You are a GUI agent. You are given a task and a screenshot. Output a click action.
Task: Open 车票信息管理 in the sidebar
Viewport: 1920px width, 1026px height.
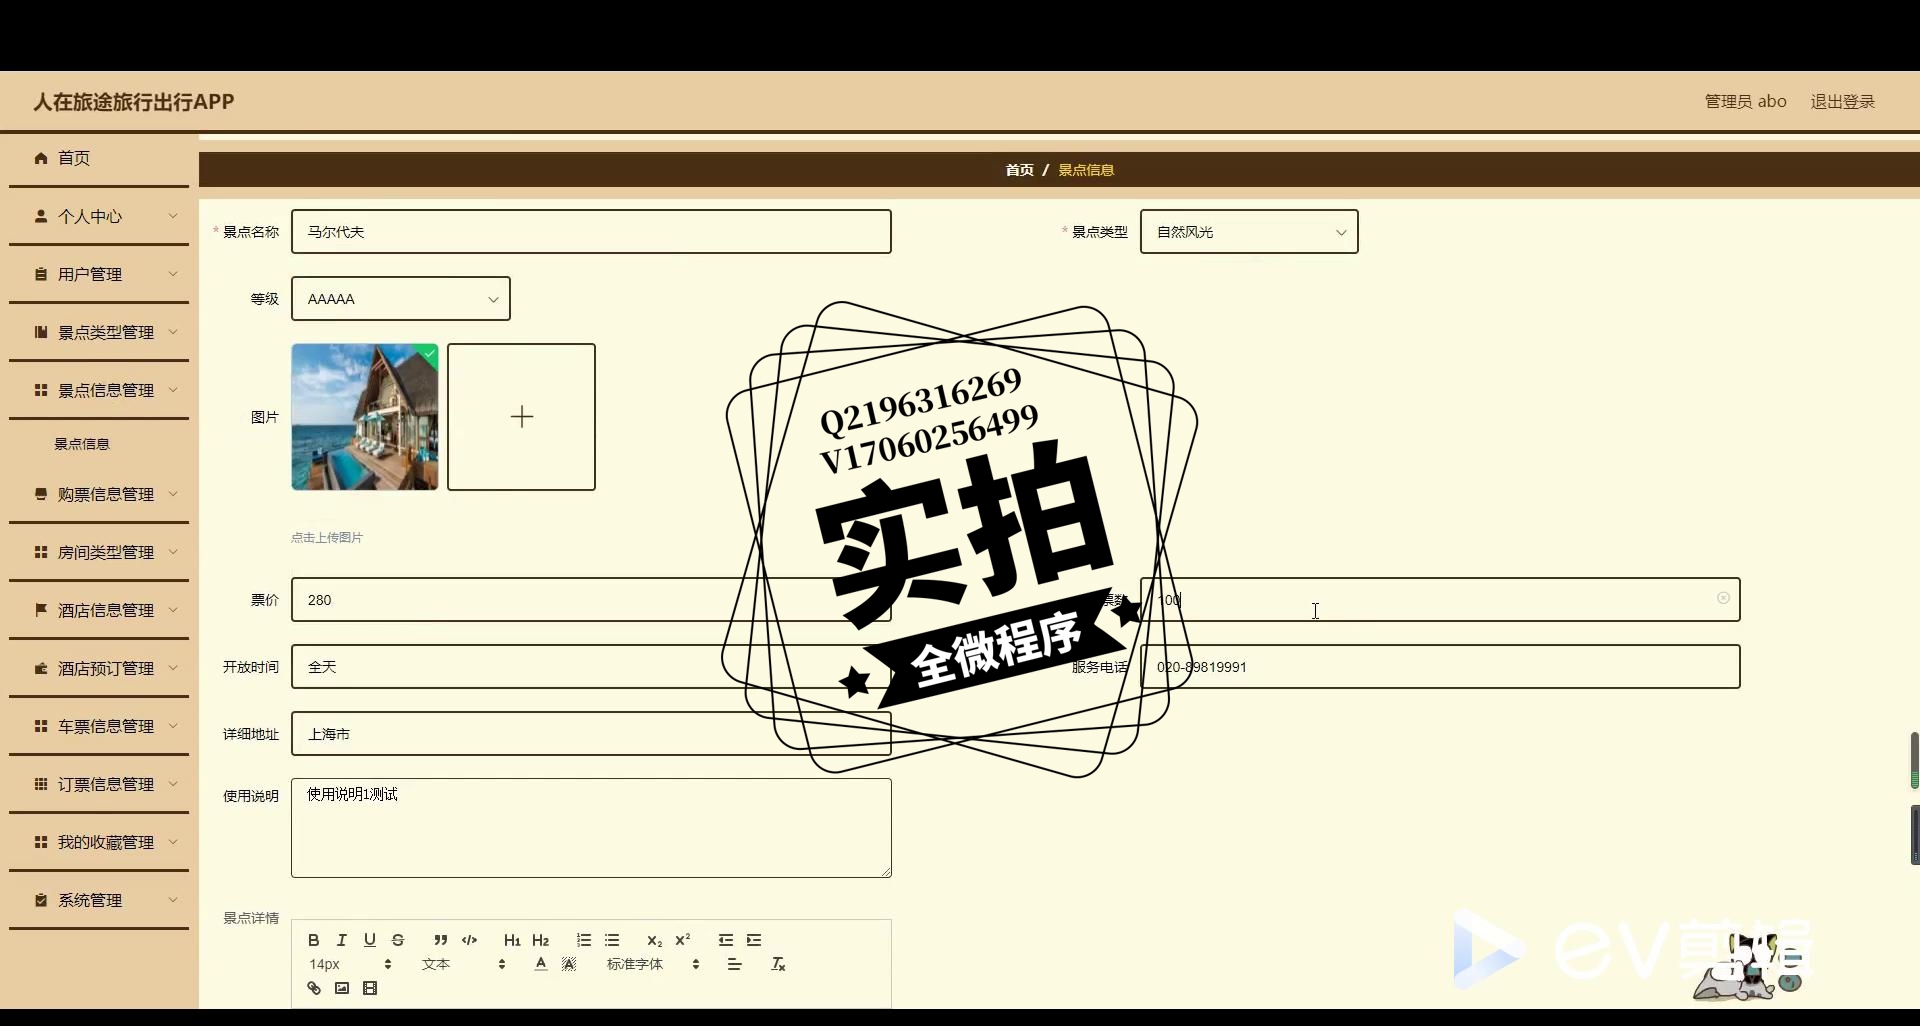[x=99, y=726]
